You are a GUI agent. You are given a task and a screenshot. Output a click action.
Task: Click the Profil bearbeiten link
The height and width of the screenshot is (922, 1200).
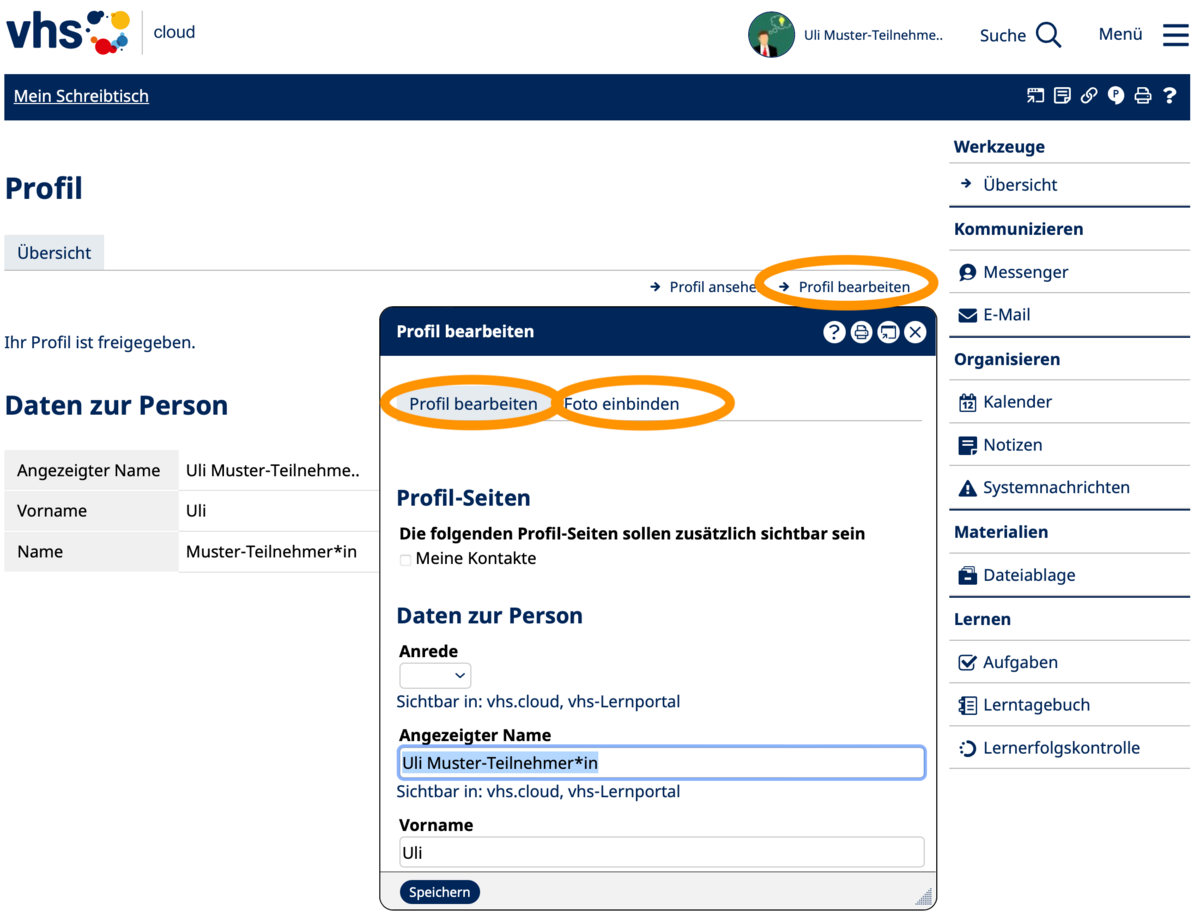[x=853, y=287]
